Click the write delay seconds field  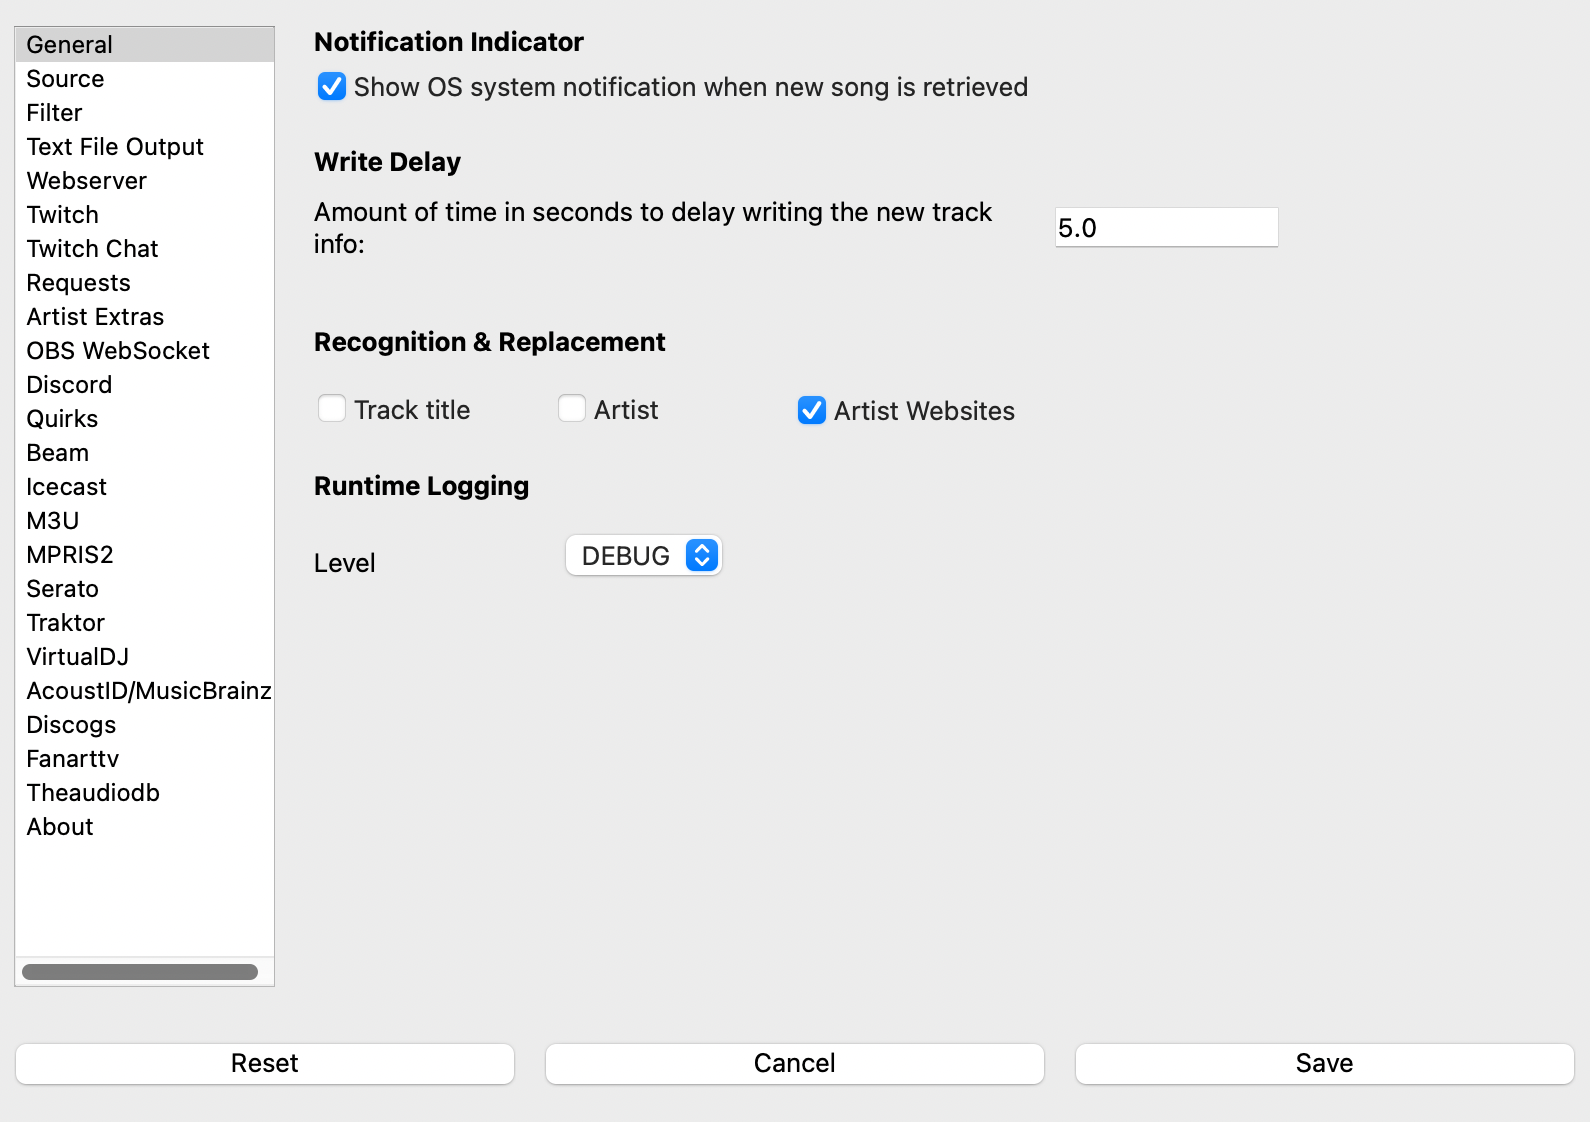pos(1166,228)
